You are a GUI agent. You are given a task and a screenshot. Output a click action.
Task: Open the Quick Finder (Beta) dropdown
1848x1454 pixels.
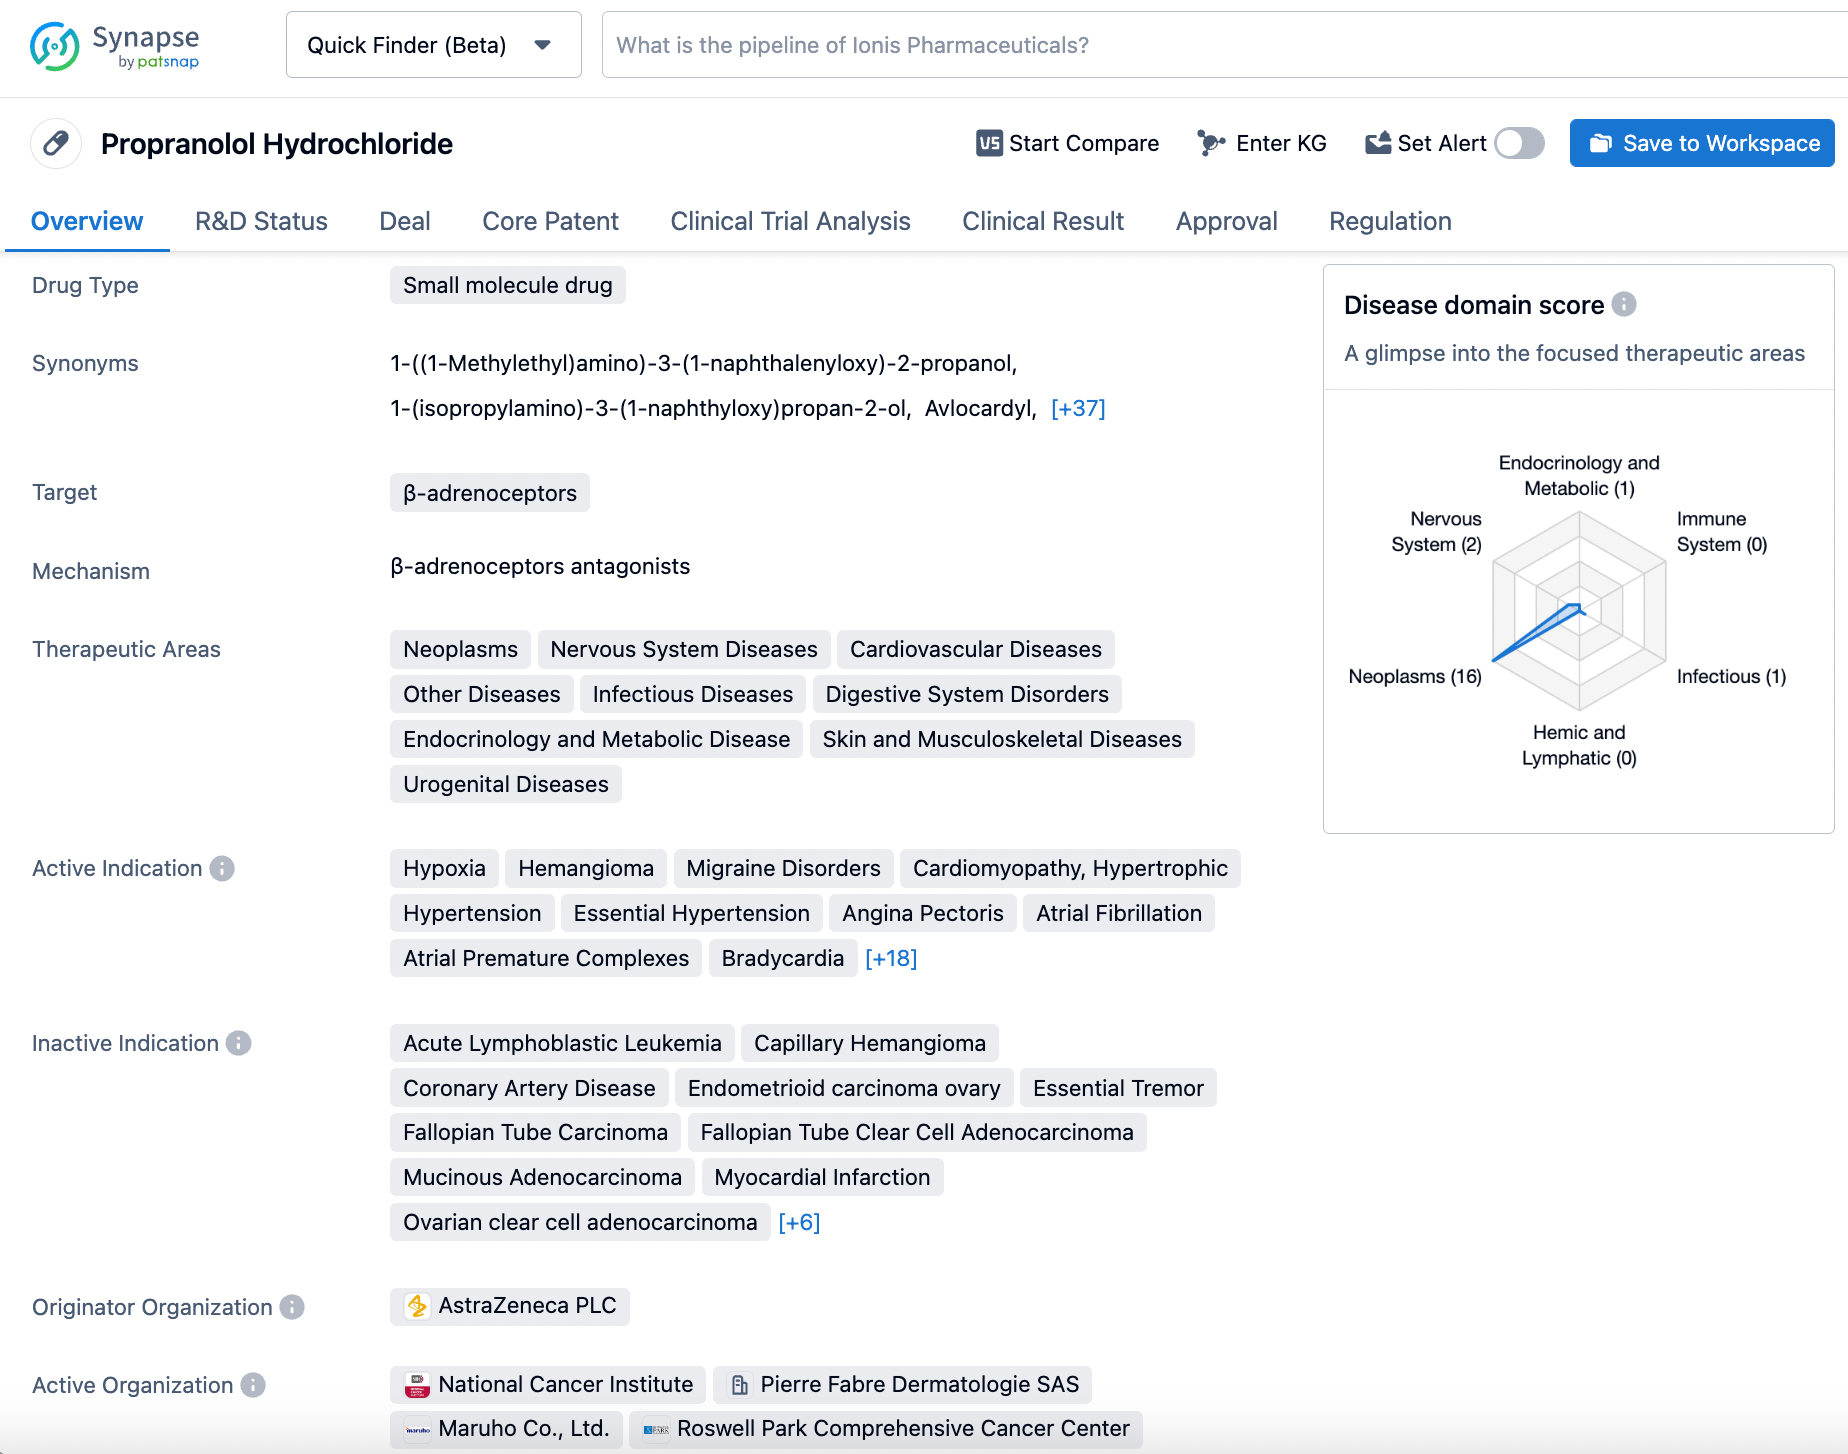[x=433, y=45]
